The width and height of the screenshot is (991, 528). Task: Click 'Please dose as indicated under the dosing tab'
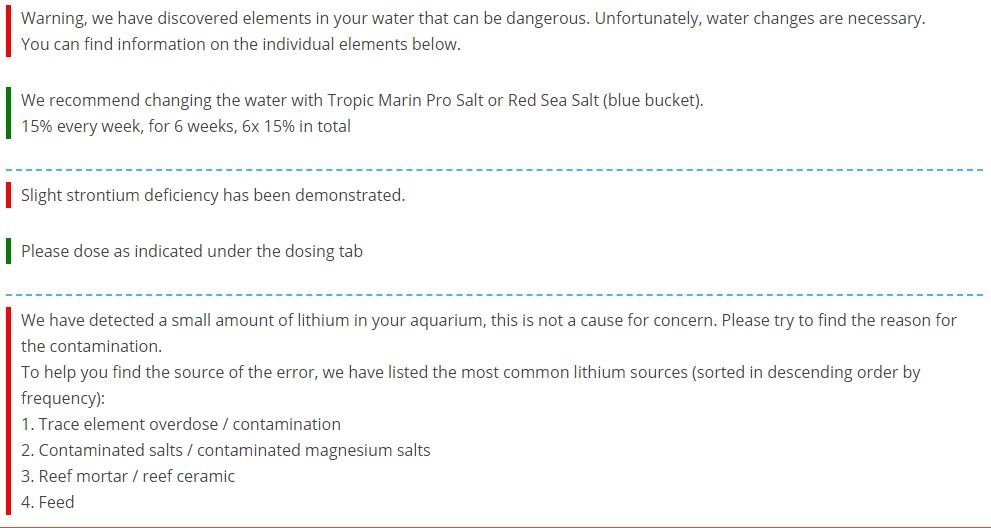192,251
